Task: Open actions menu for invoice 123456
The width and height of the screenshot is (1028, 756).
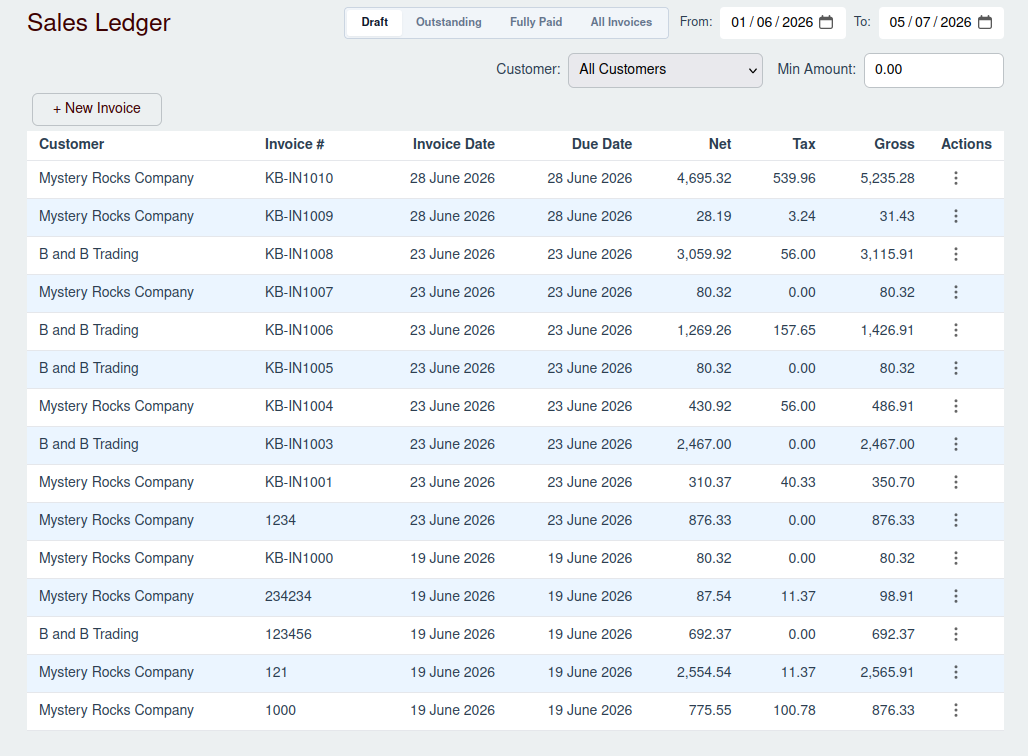Action: pos(956,635)
